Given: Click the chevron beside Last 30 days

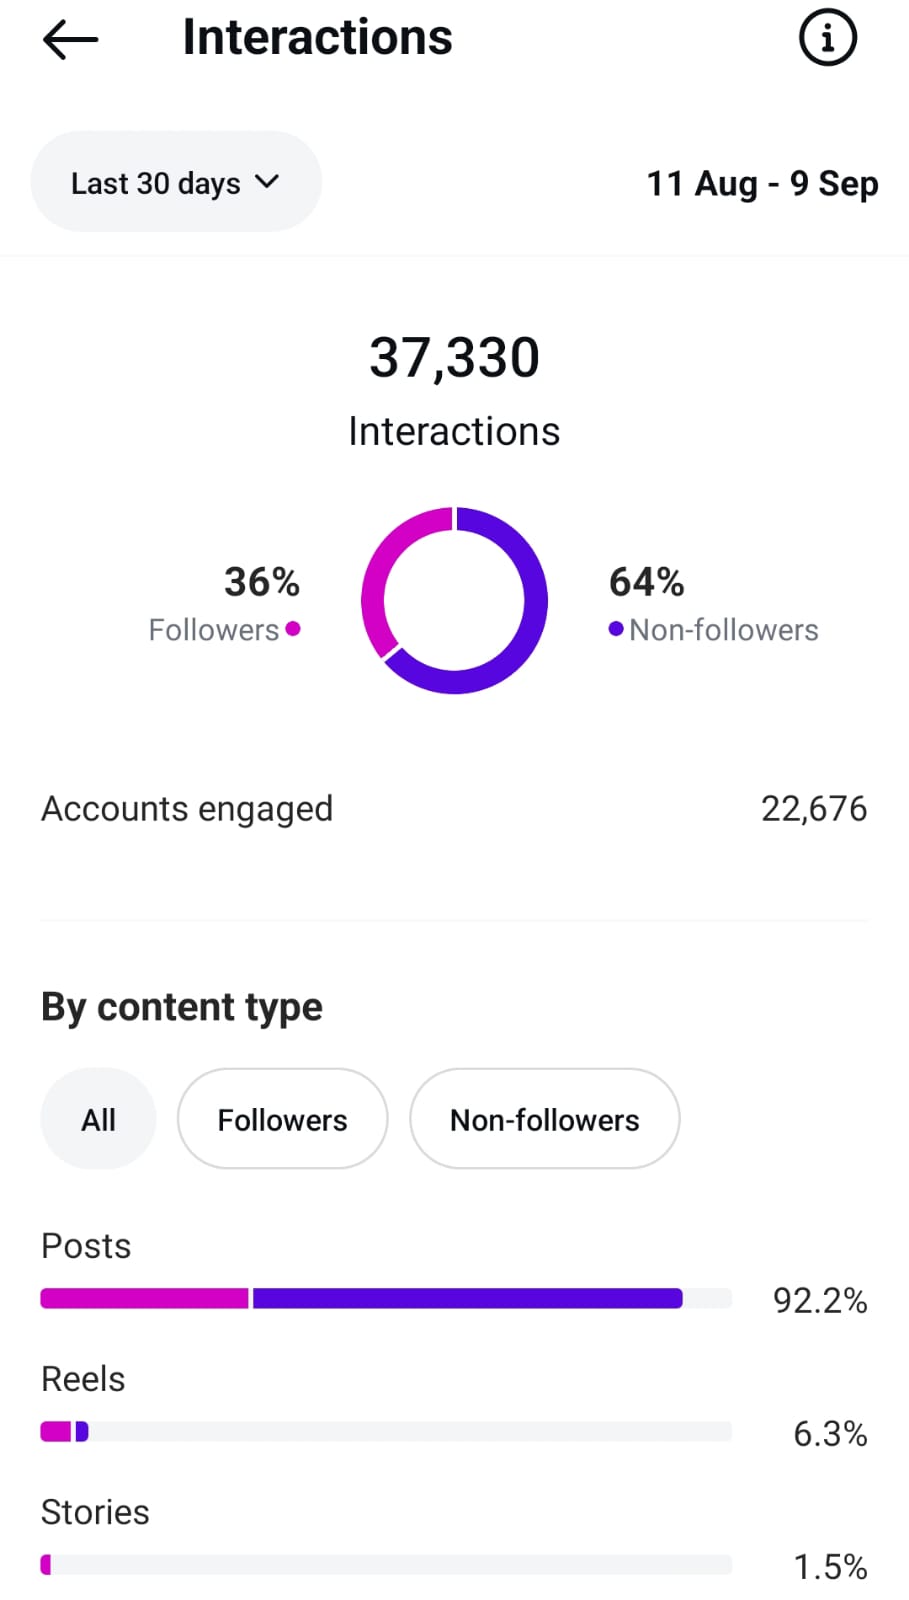Looking at the screenshot, I should pos(267,182).
